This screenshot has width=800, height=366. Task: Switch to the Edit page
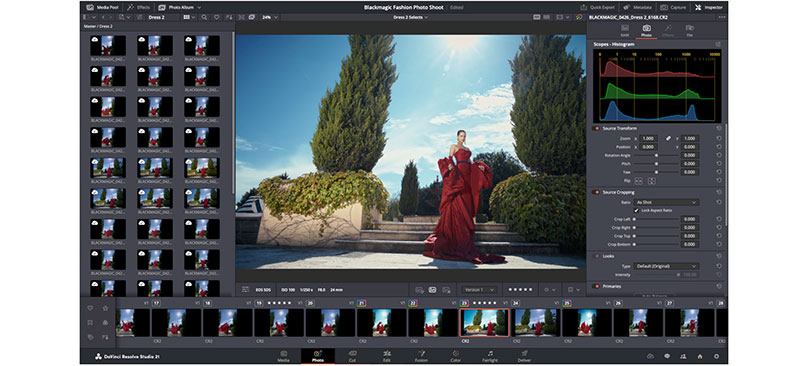(x=387, y=355)
